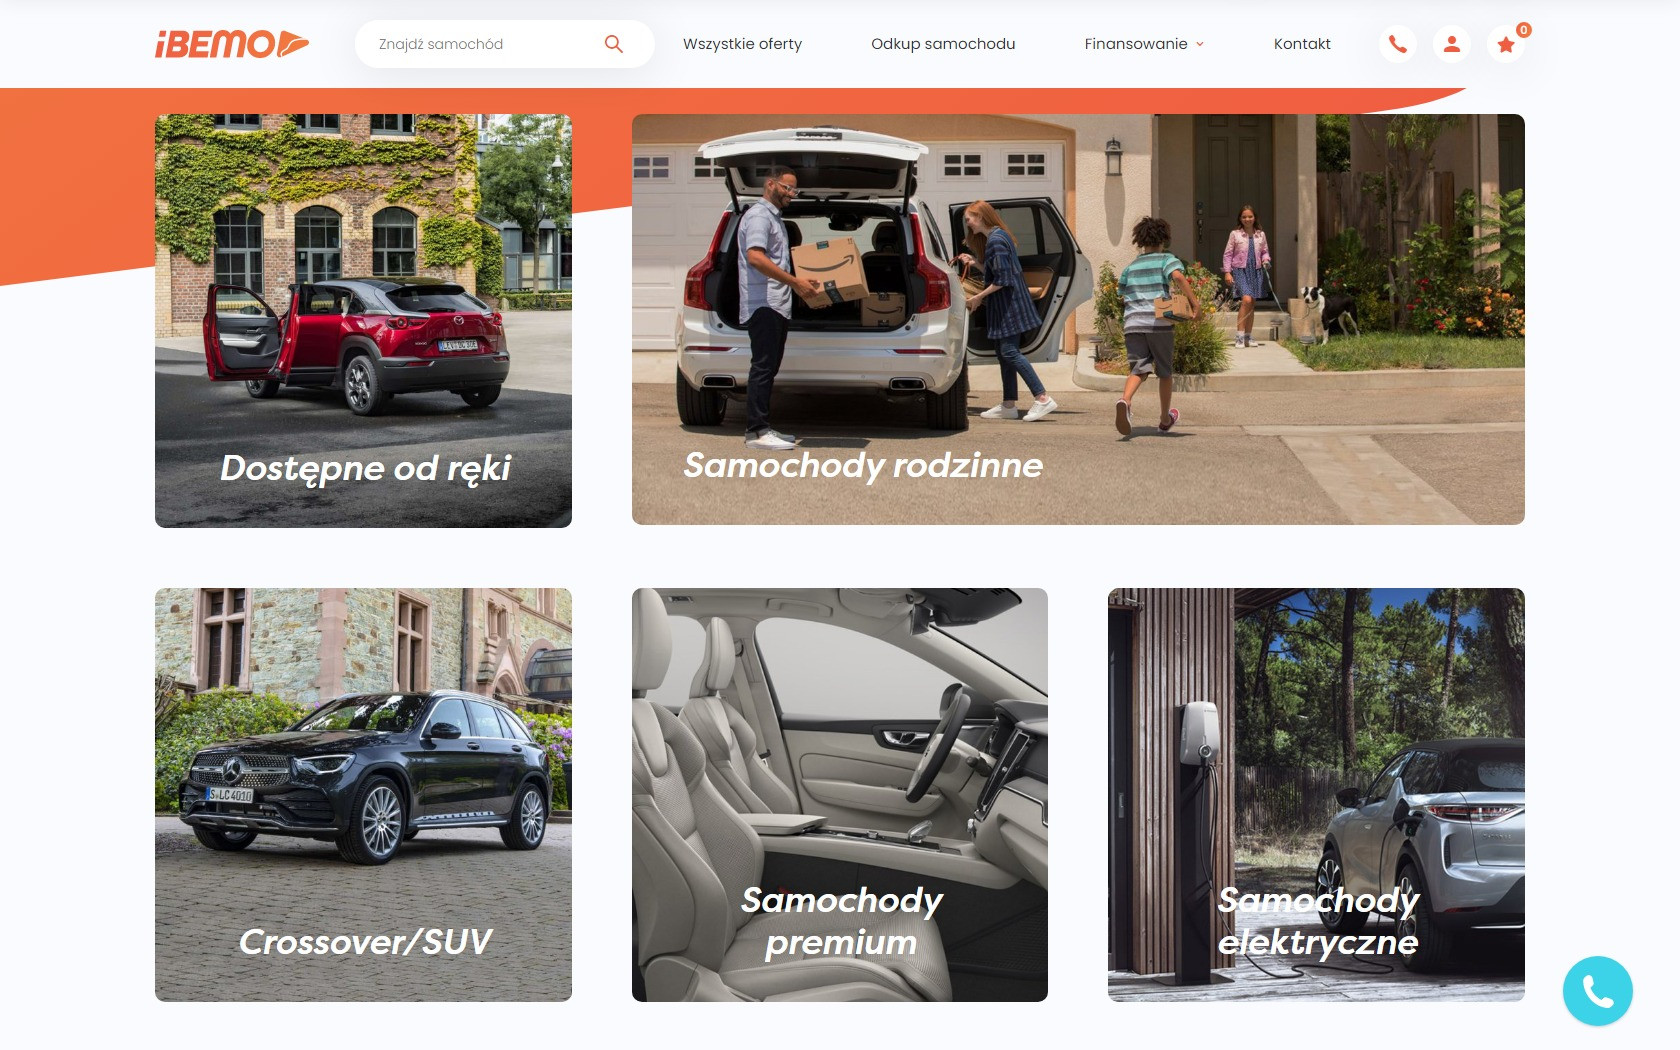Go to Wszystkie oferty

click(x=742, y=44)
